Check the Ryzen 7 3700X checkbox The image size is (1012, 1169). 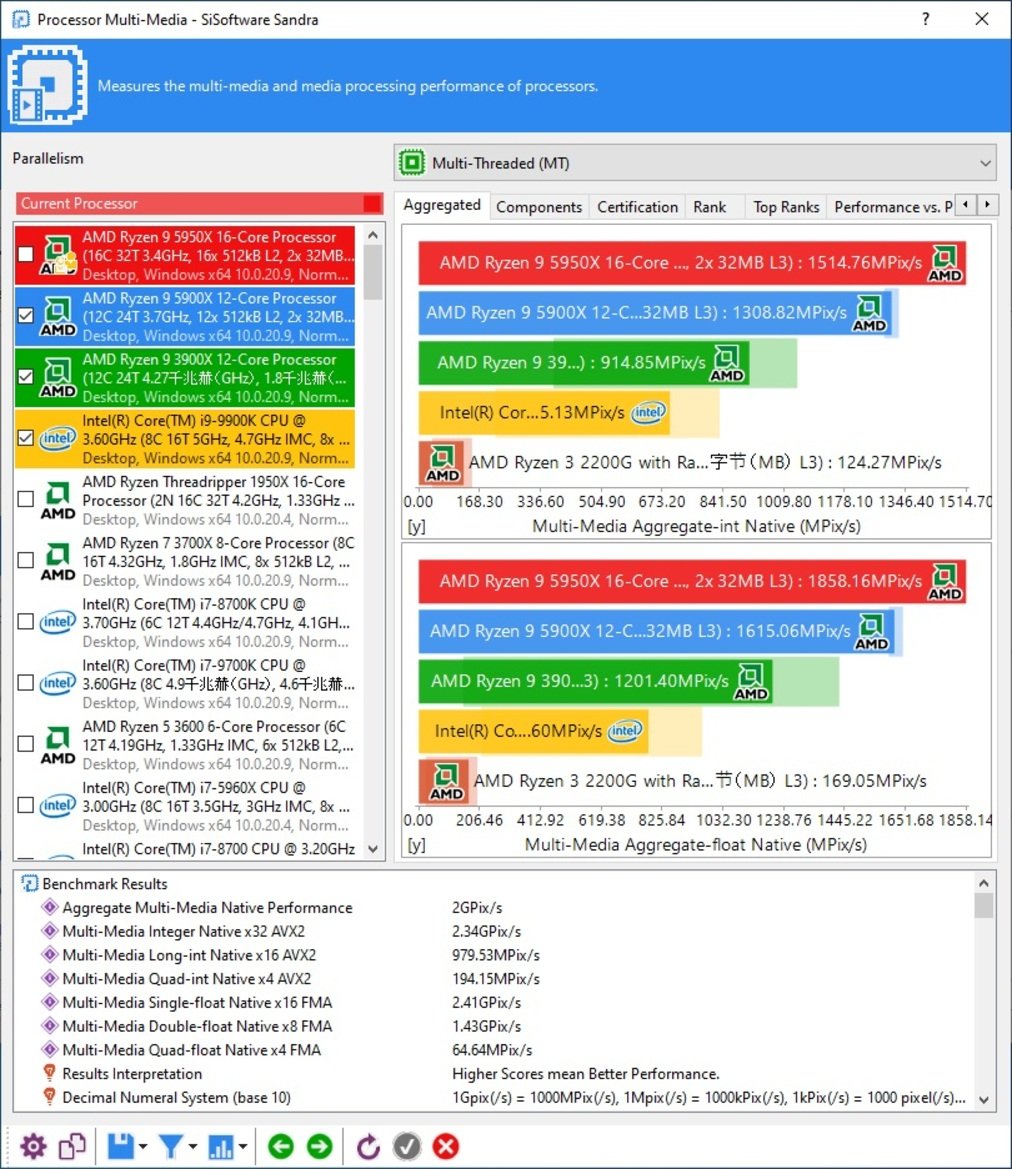[x=26, y=560]
